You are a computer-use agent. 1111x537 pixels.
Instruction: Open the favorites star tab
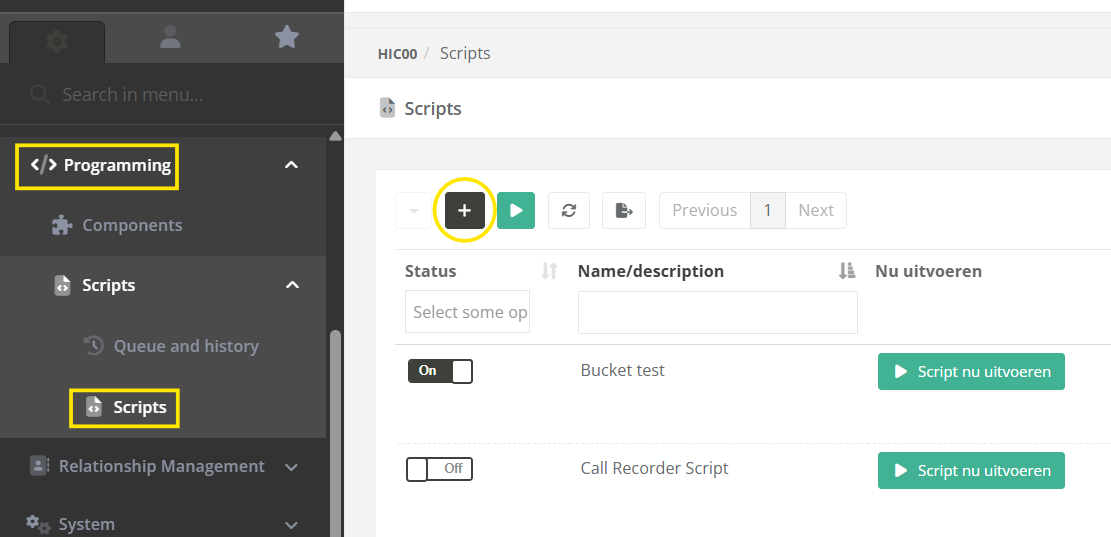click(287, 38)
